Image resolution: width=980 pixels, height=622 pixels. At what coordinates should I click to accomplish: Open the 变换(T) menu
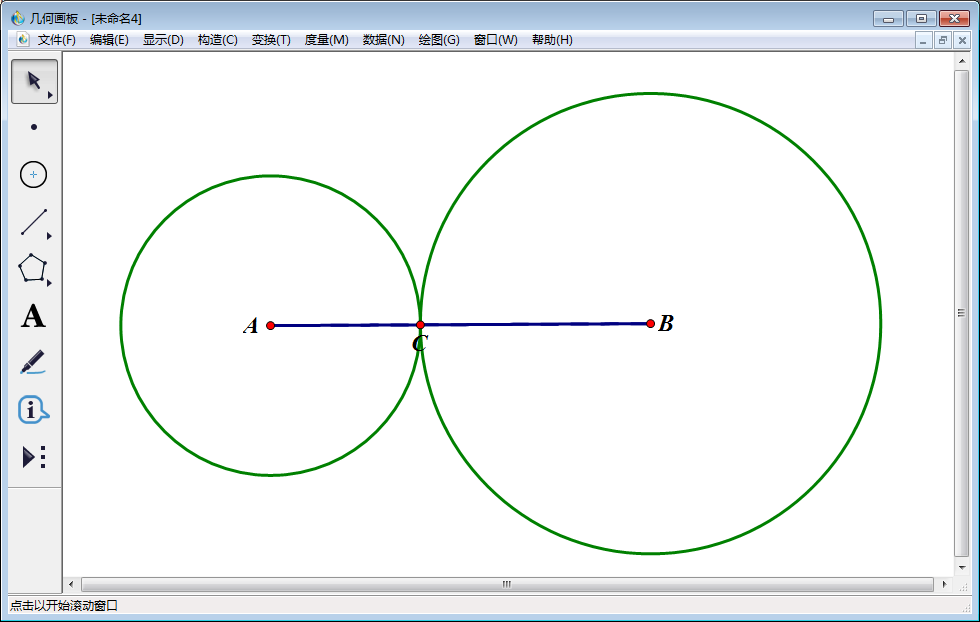(271, 40)
